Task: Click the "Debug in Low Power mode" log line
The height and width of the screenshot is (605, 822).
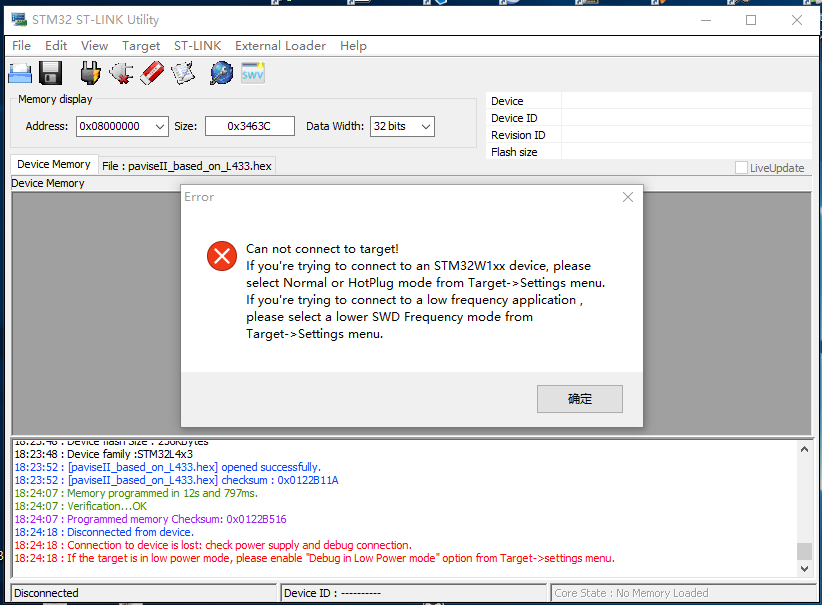Action: (315, 558)
